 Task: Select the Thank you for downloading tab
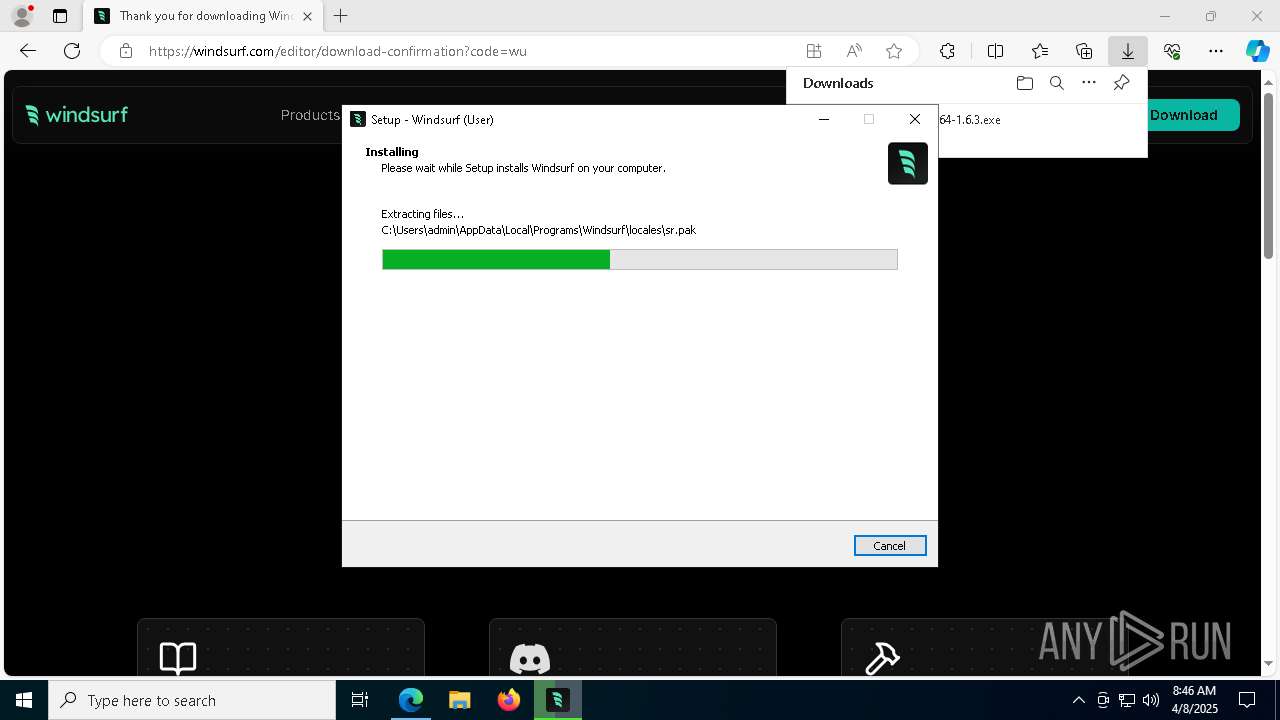(x=203, y=16)
